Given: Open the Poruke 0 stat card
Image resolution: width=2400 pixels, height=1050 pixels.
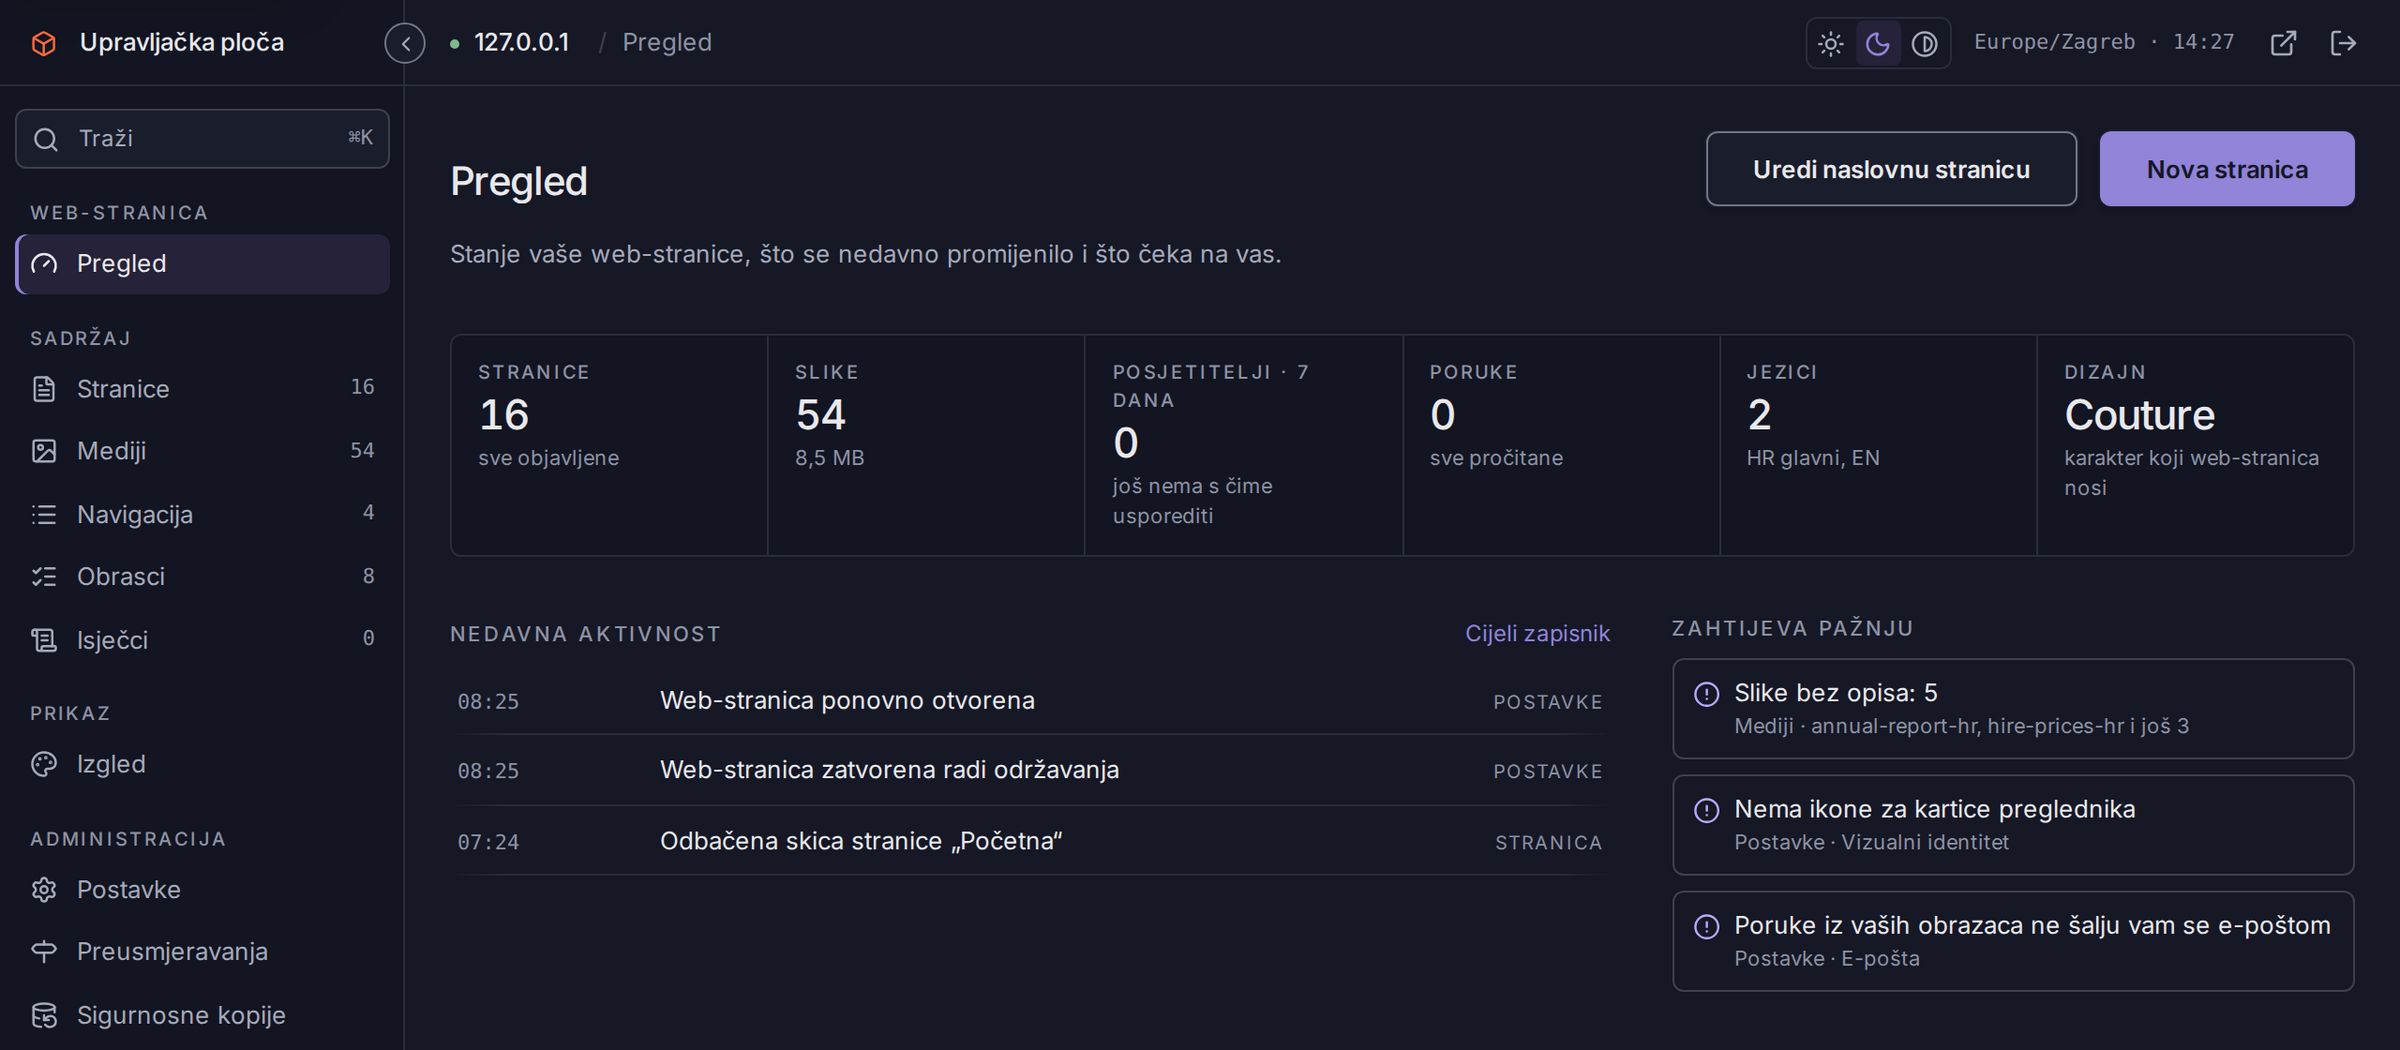Looking at the screenshot, I should pyautogui.click(x=1561, y=445).
